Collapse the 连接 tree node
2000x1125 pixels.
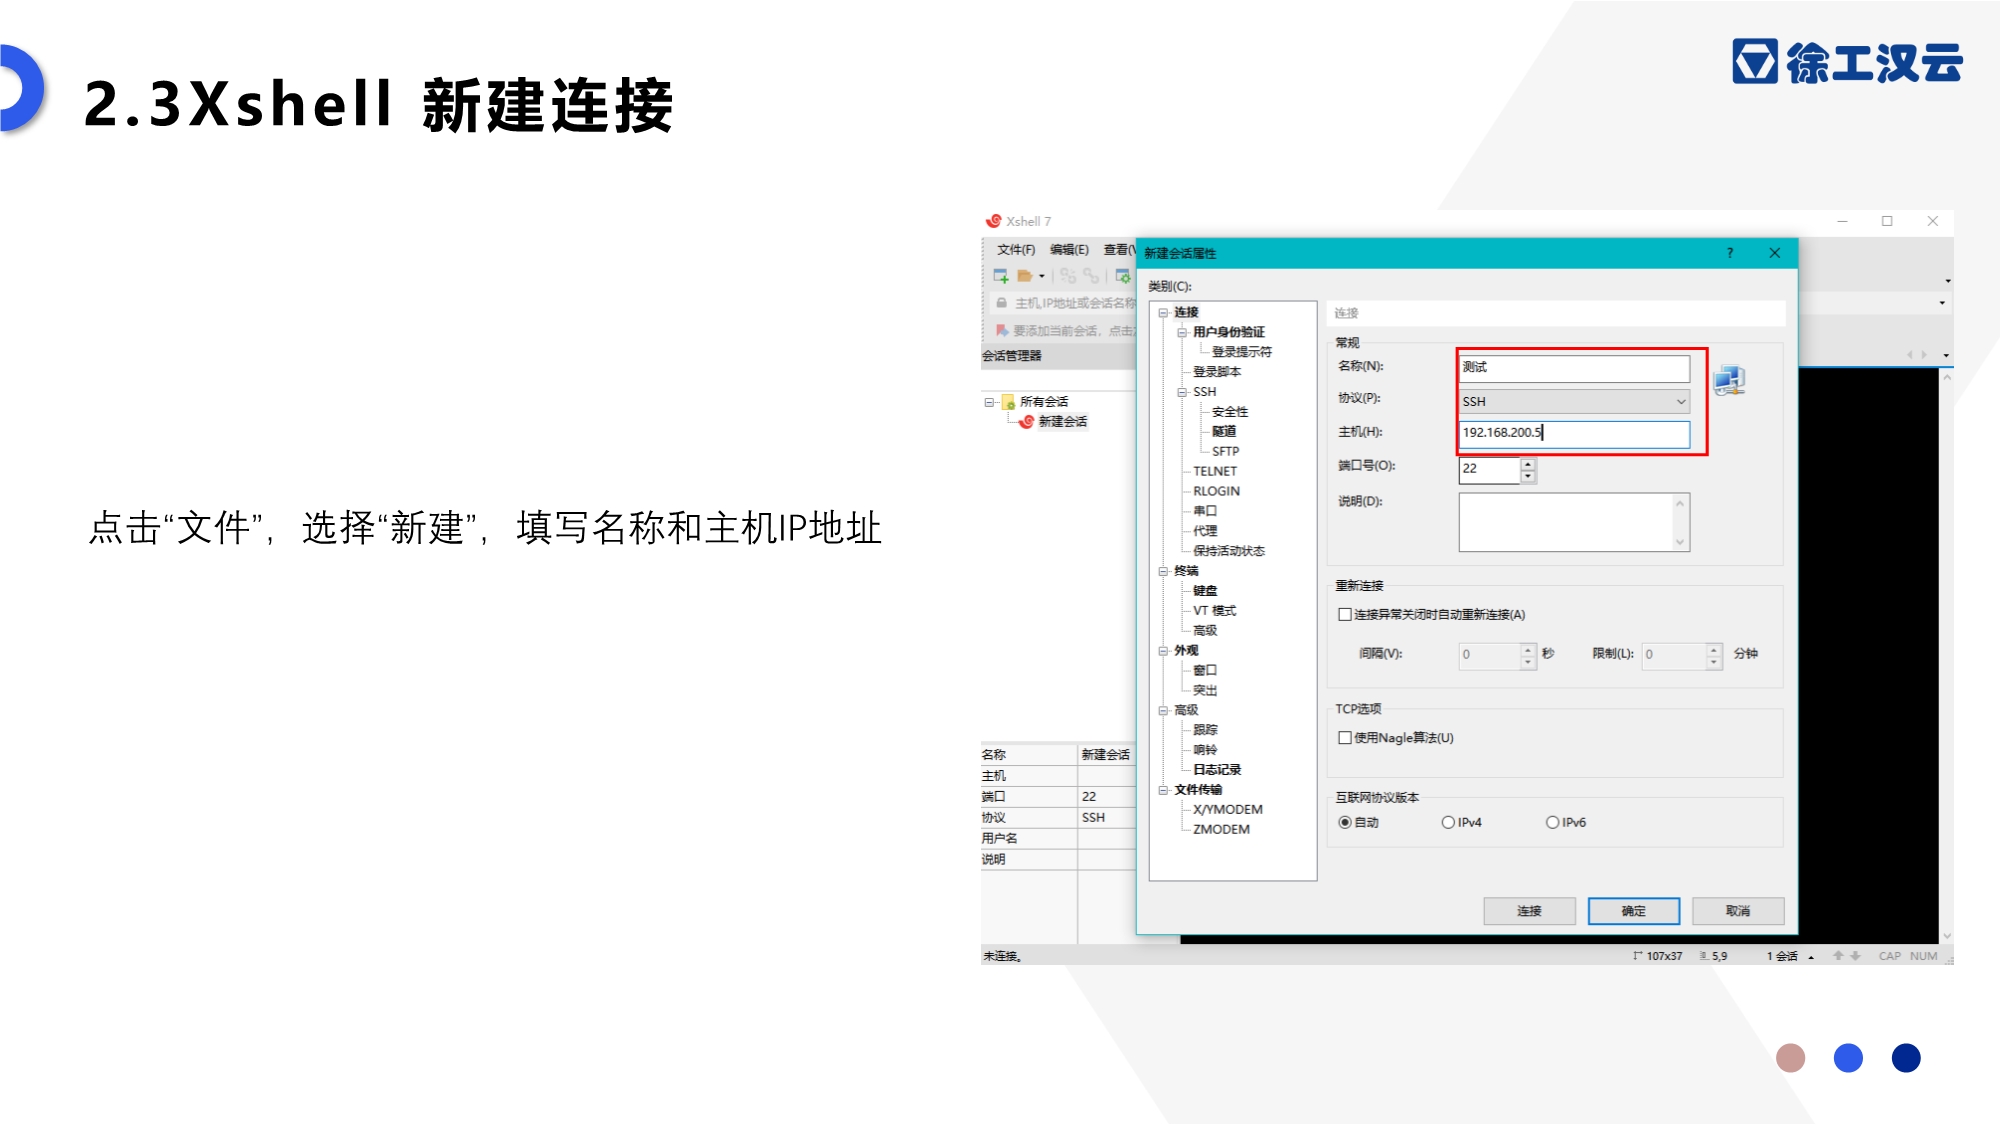[1164, 313]
